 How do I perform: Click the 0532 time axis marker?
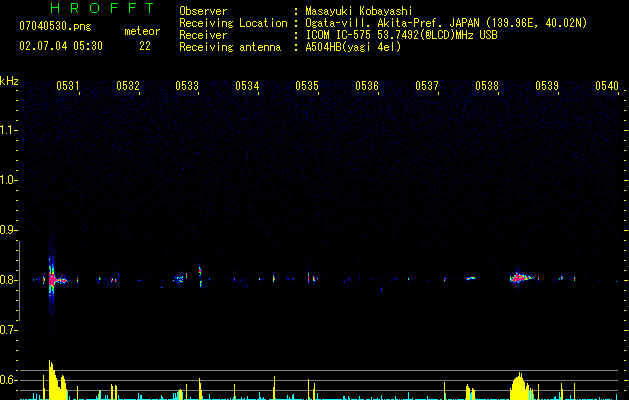(128, 86)
